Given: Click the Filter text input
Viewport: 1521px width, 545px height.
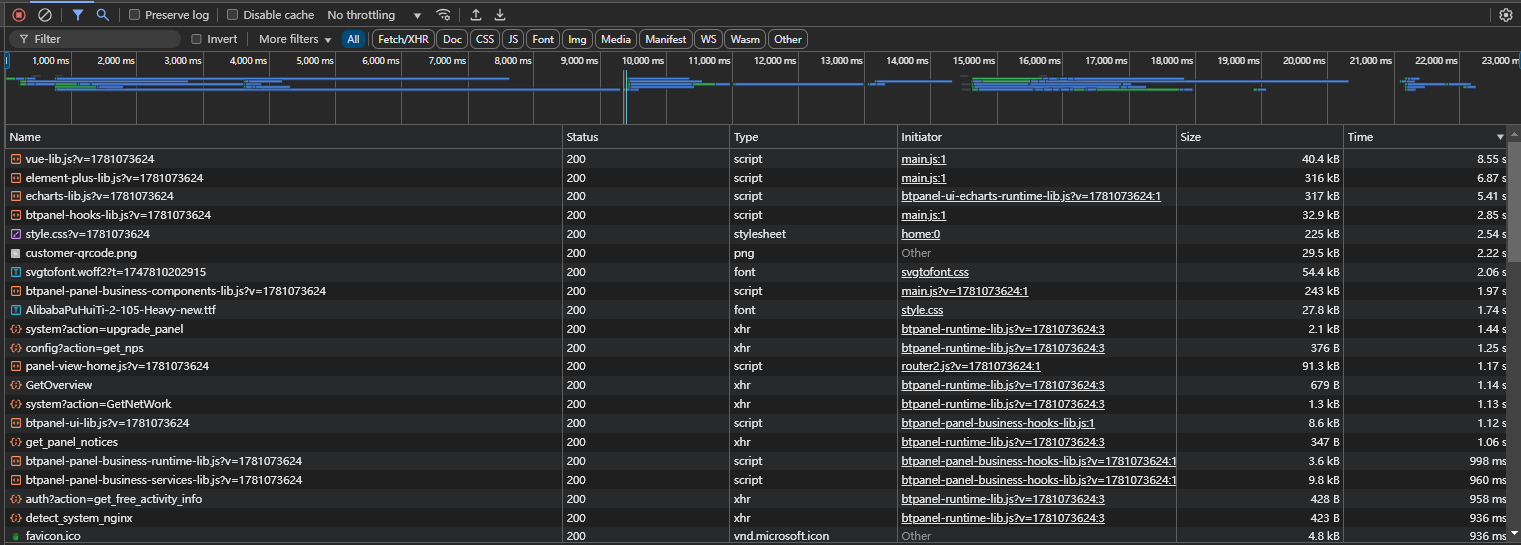Looking at the screenshot, I should (95, 39).
